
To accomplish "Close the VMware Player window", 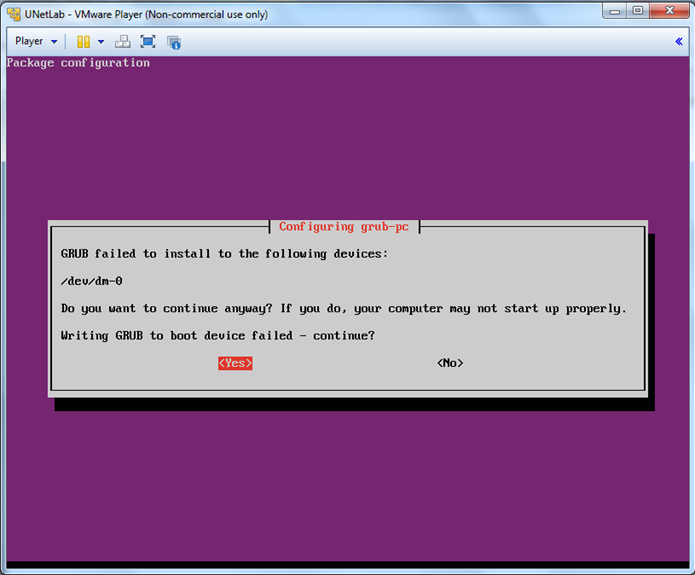I will click(670, 11).
